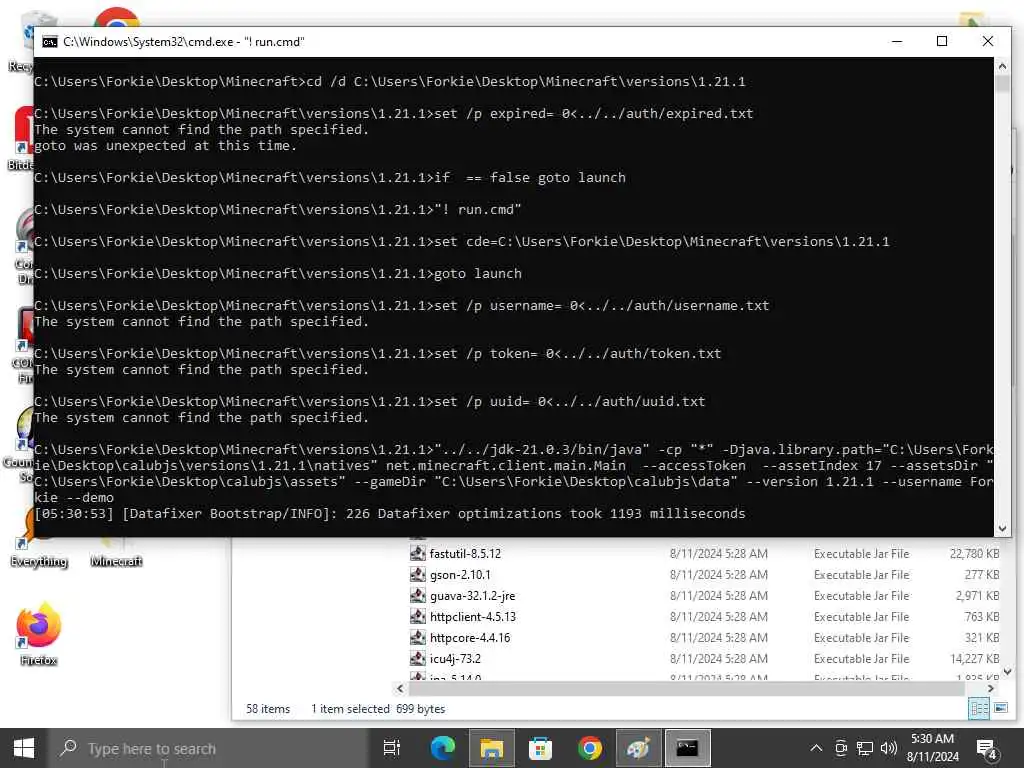Image resolution: width=1024 pixels, height=768 pixels.
Task: Open Task View on the taskbar
Action: pos(392,748)
